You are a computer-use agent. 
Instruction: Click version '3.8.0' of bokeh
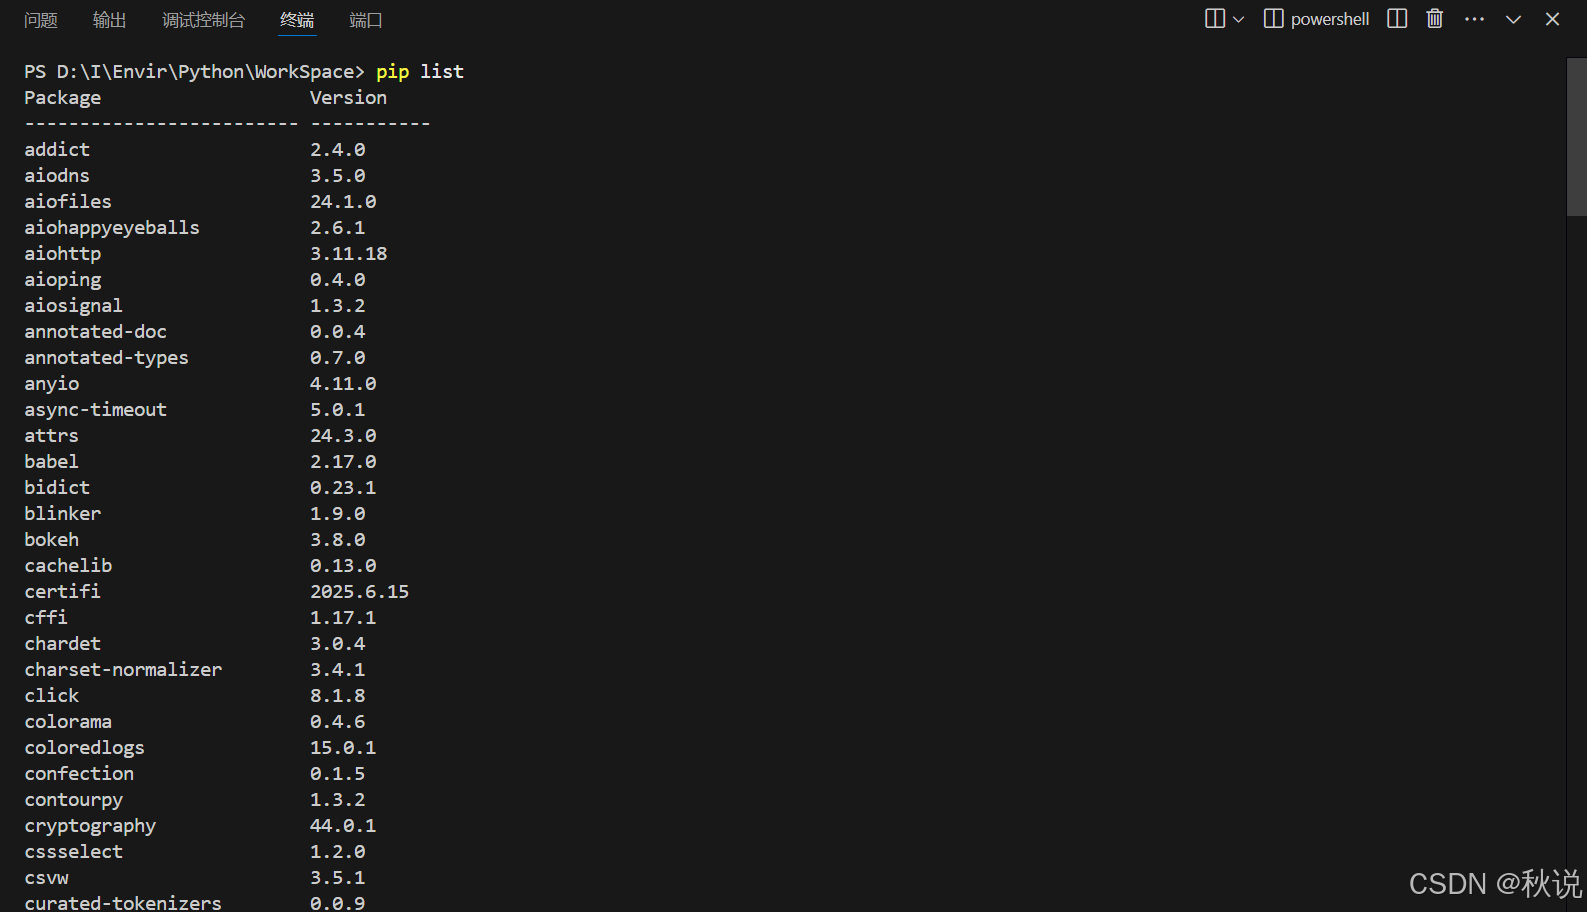338,539
